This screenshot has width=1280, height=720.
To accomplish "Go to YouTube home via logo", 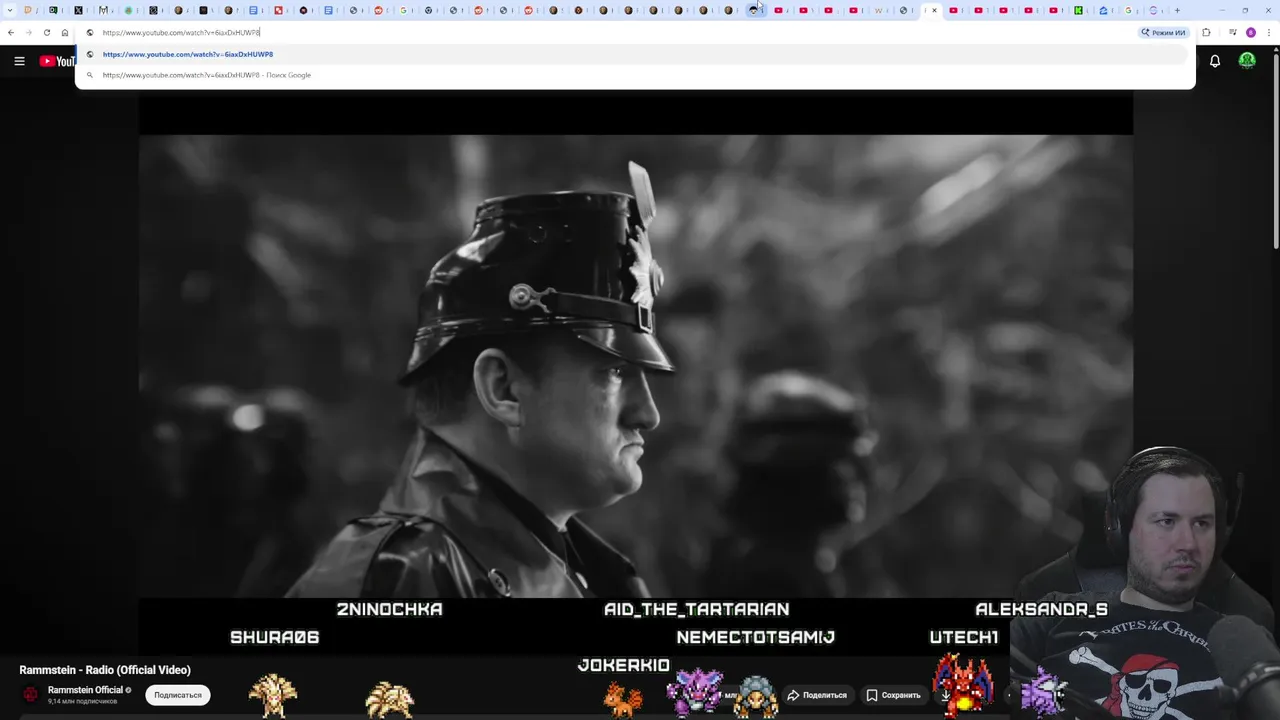I will point(57,61).
